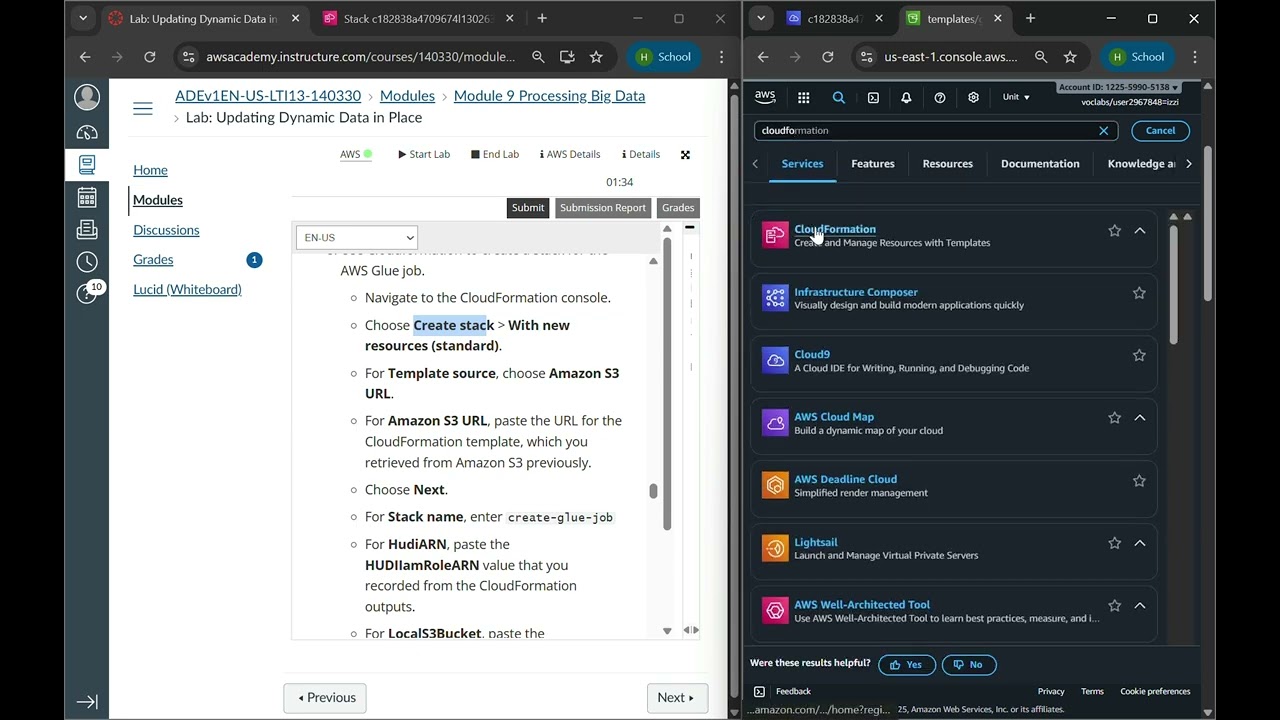1280x720 pixels.
Task: Collapse the Lightsail result chevron
Action: tap(1139, 543)
